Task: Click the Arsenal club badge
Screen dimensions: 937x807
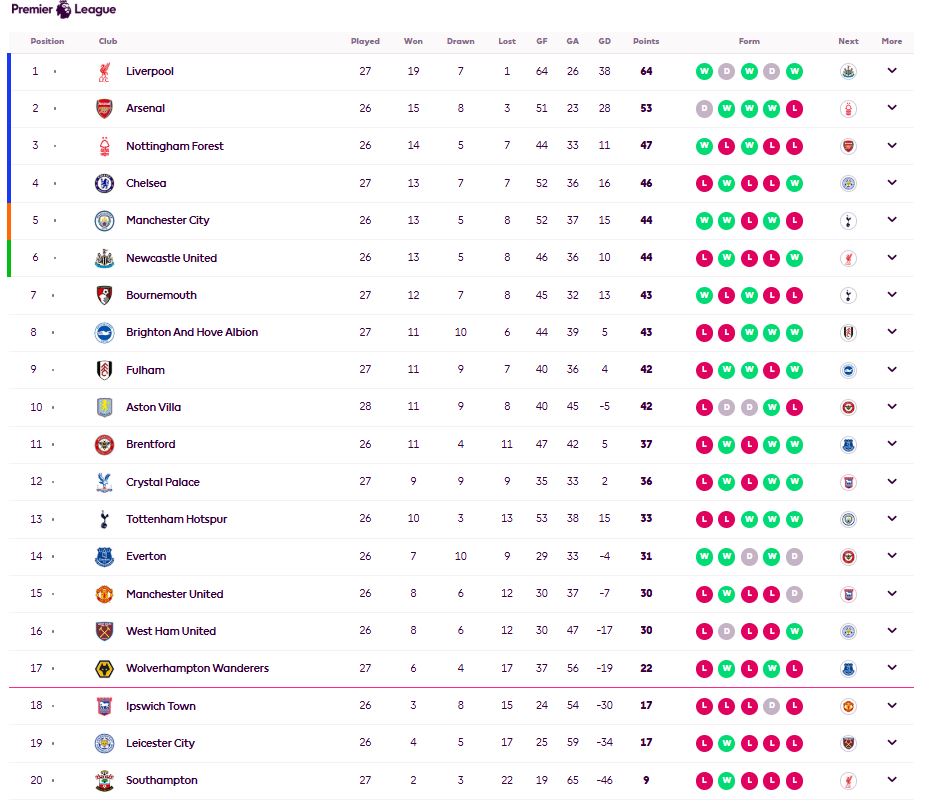Action: tap(104, 109)
